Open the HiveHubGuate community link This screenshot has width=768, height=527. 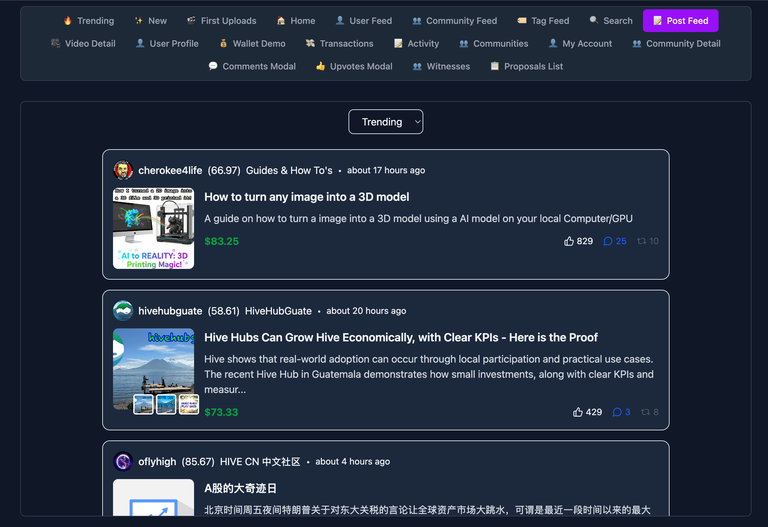(x=278, y=311)
